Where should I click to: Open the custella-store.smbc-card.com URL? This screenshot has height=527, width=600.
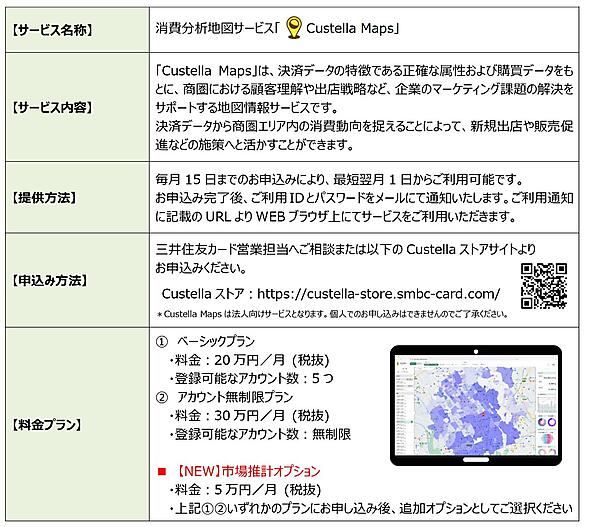(x=378, y=294)
